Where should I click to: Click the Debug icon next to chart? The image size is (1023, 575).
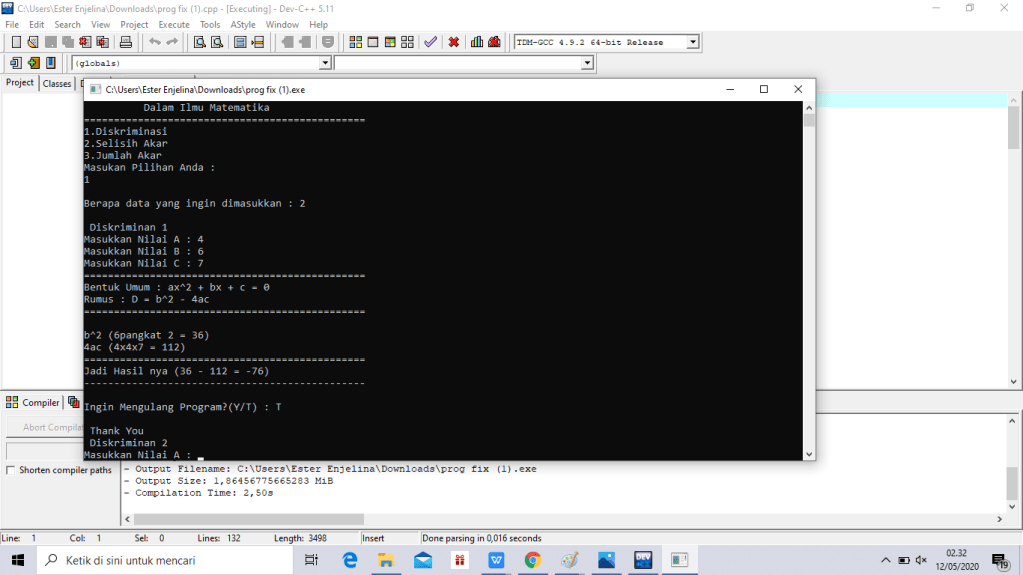(494, 42)
